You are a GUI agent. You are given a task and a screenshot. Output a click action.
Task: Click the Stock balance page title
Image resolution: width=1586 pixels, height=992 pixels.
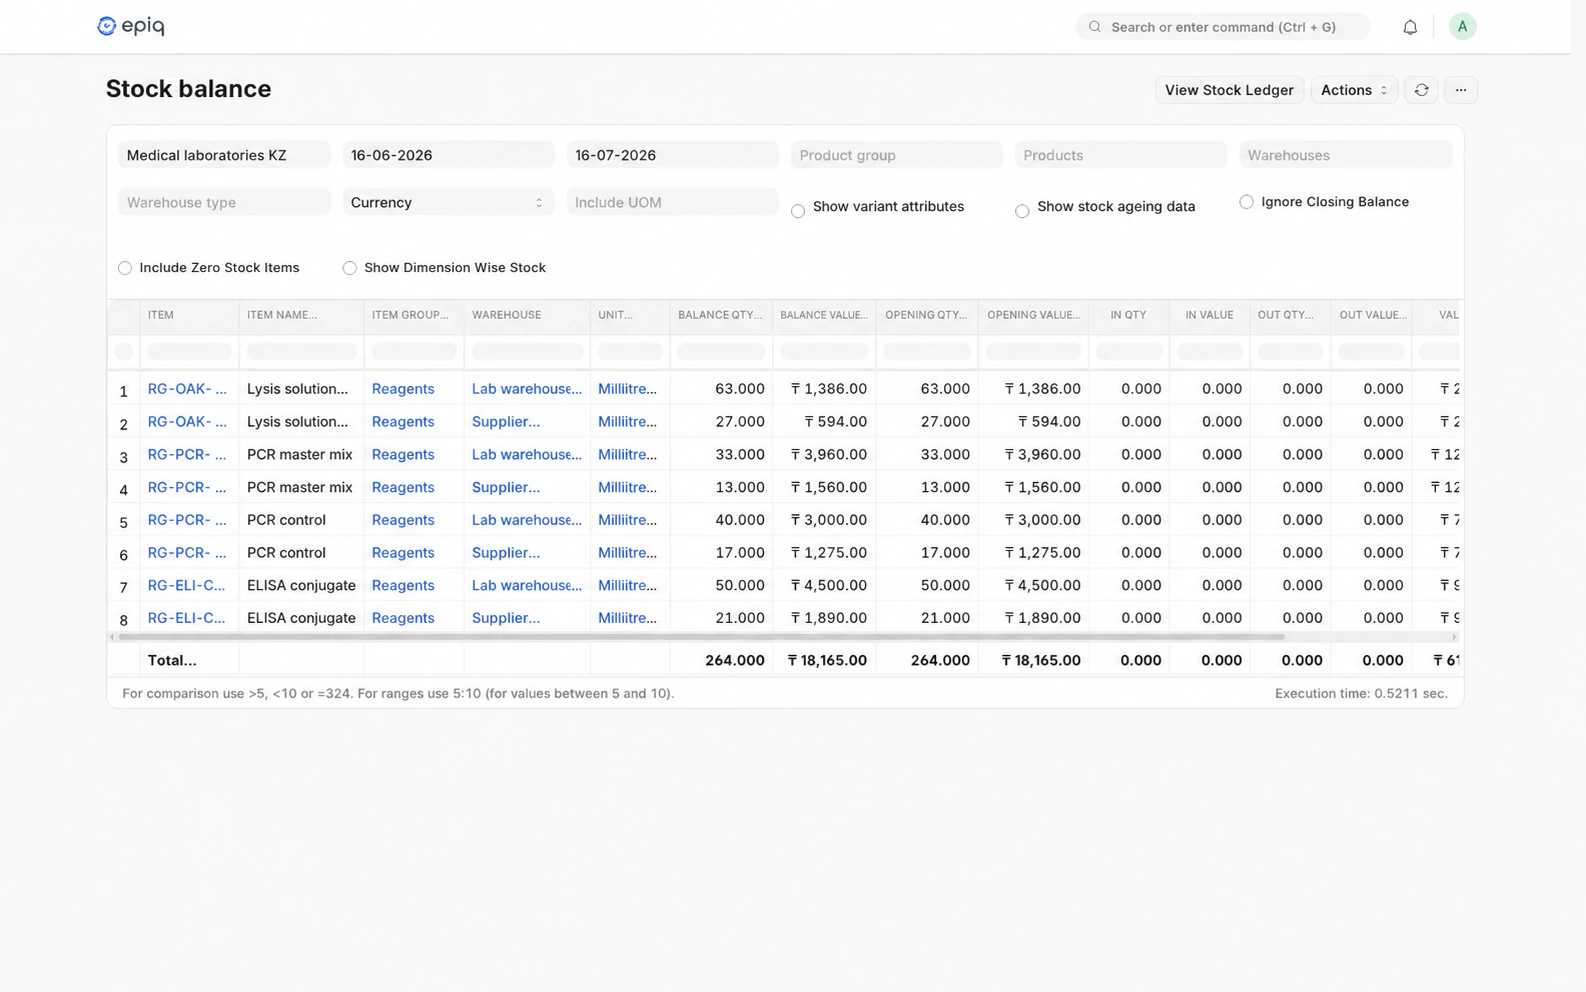[189, 89]
